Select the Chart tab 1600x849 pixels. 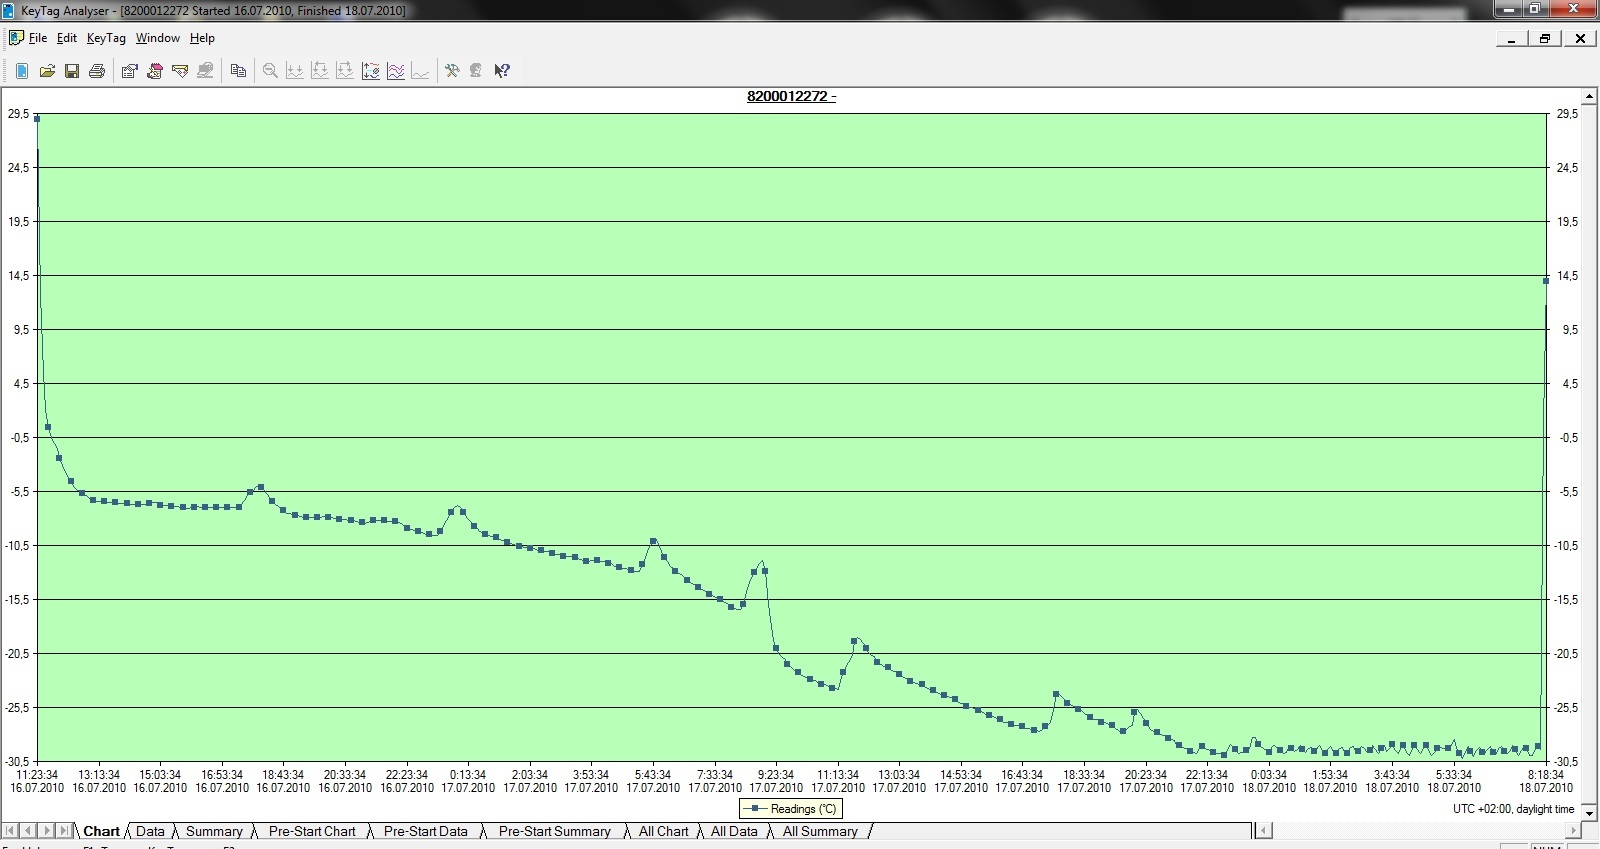101,831
